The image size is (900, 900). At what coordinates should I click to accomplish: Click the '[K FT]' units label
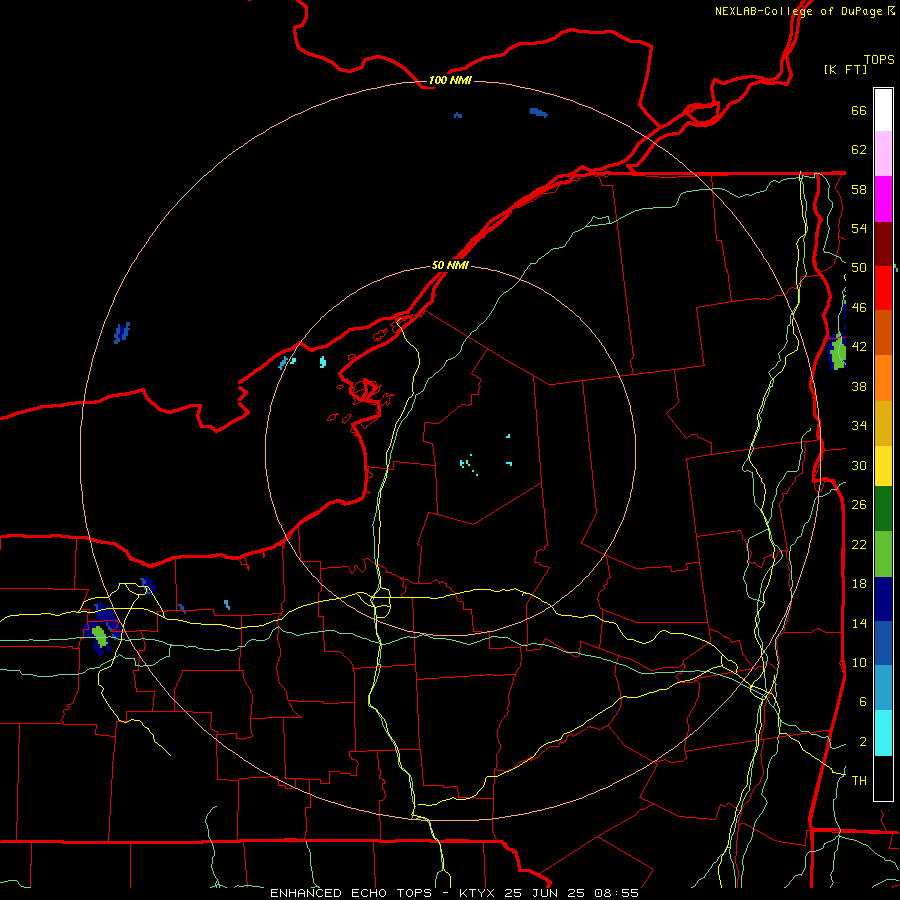845,69
